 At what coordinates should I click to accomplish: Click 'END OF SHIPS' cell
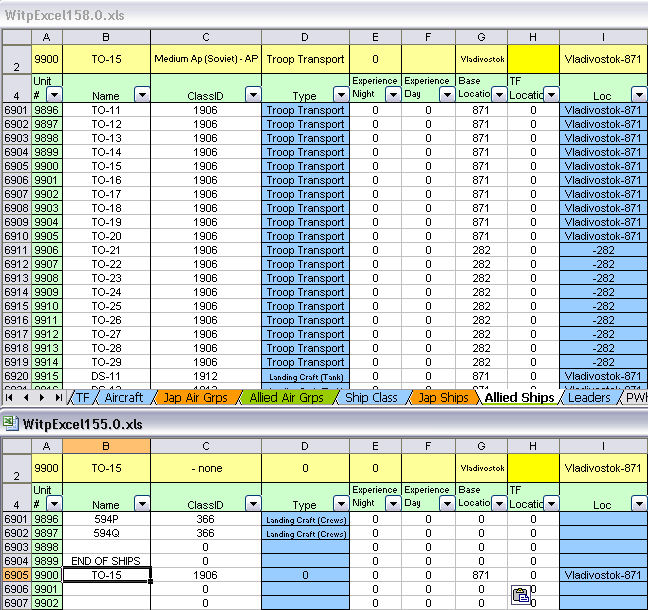[106, 561]
